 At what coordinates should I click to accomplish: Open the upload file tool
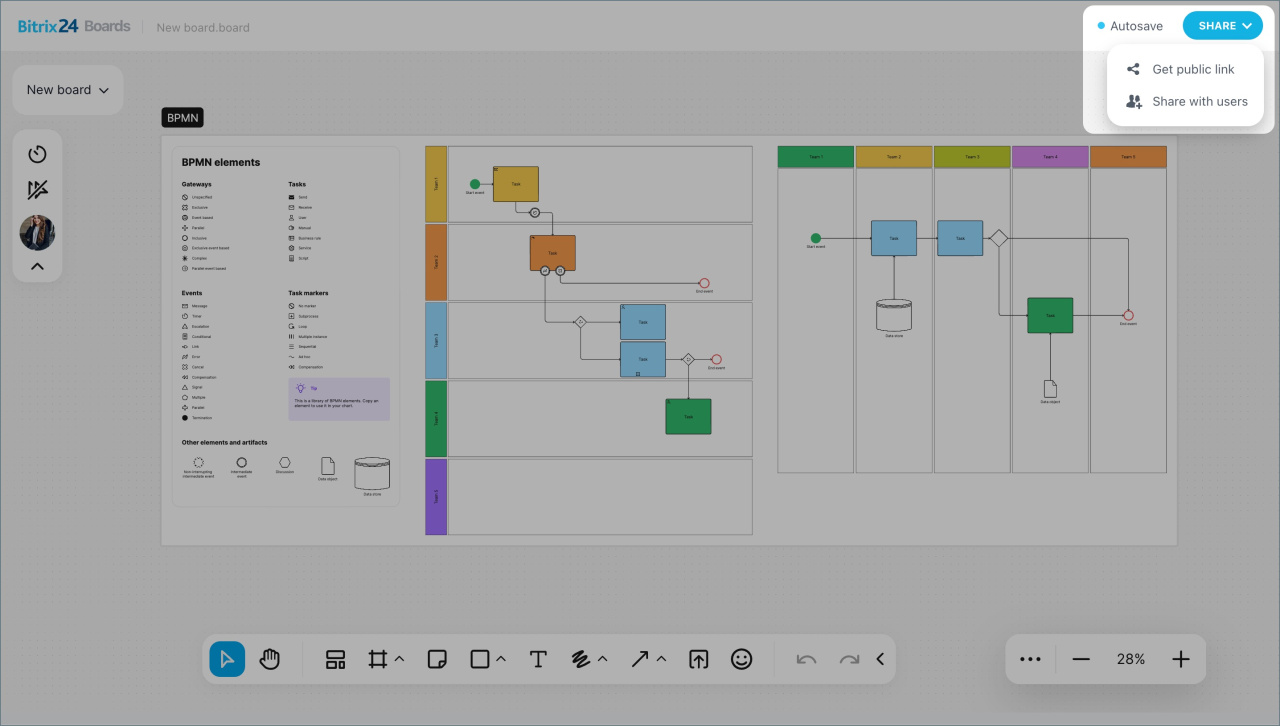click(699, 659)
